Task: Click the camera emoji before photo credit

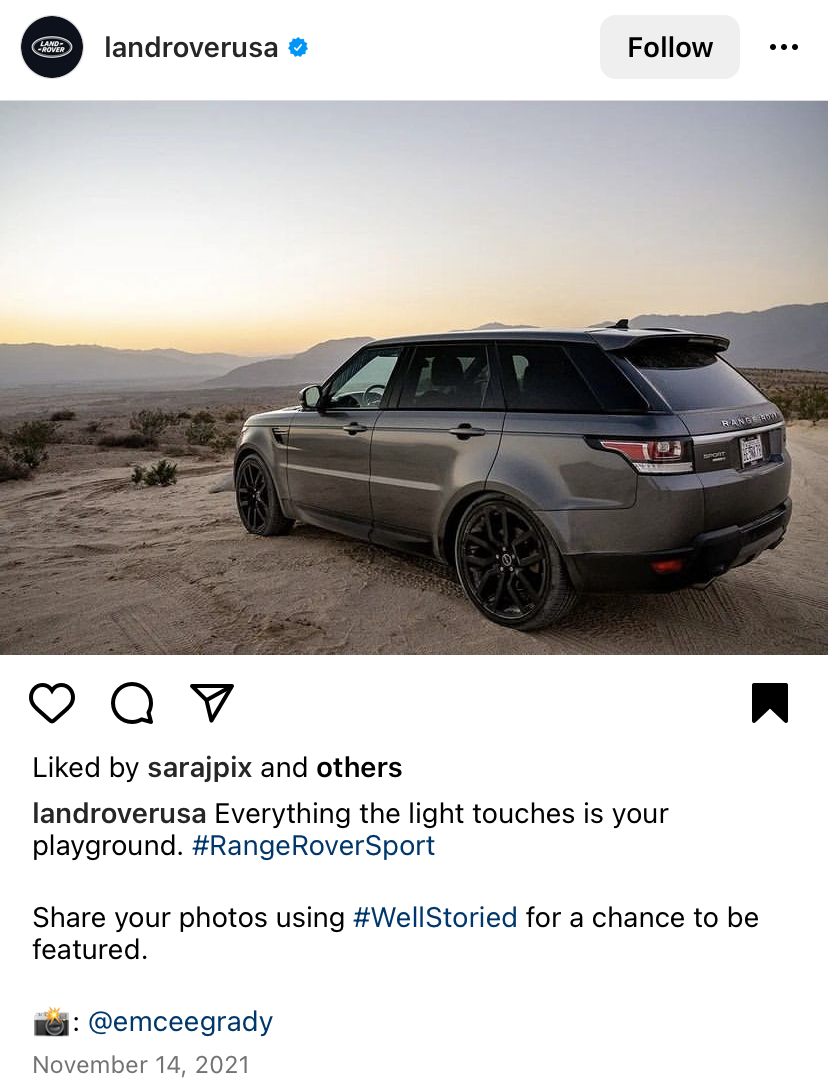Action: coord(51,1022)
